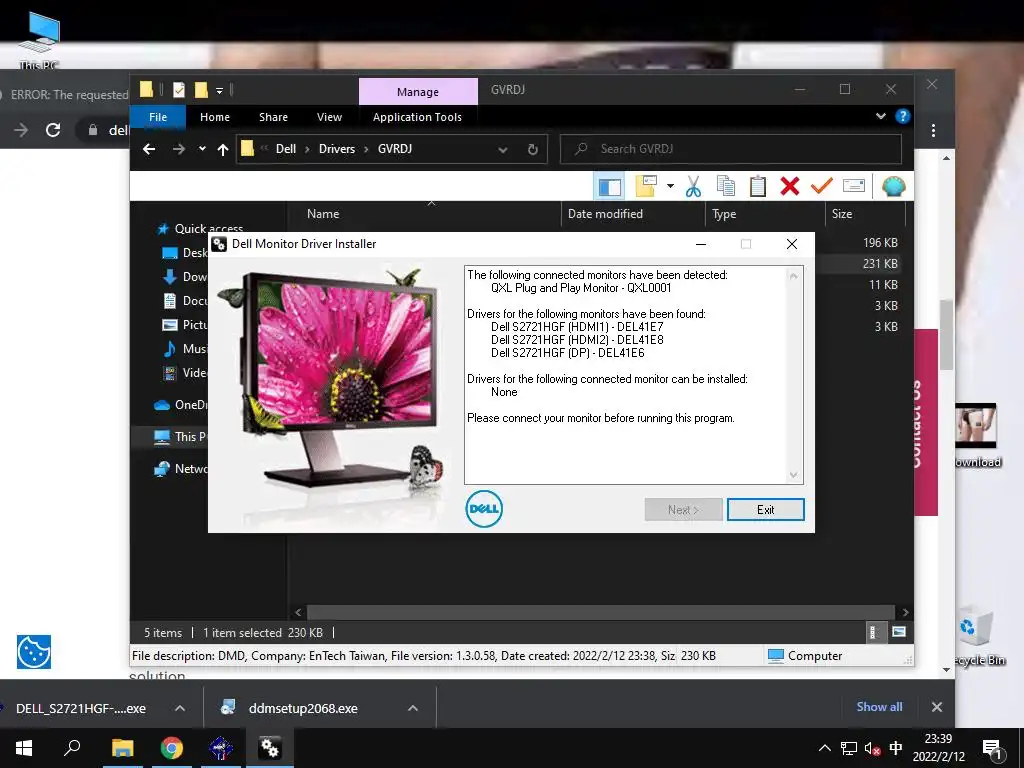
Task: Sort by the Size column header
Action: [x=842, y=214]
